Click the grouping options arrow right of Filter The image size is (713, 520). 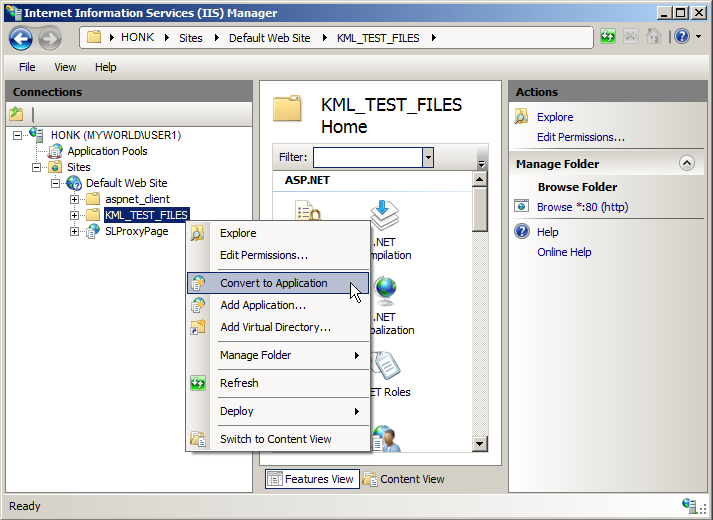[481, 162]
